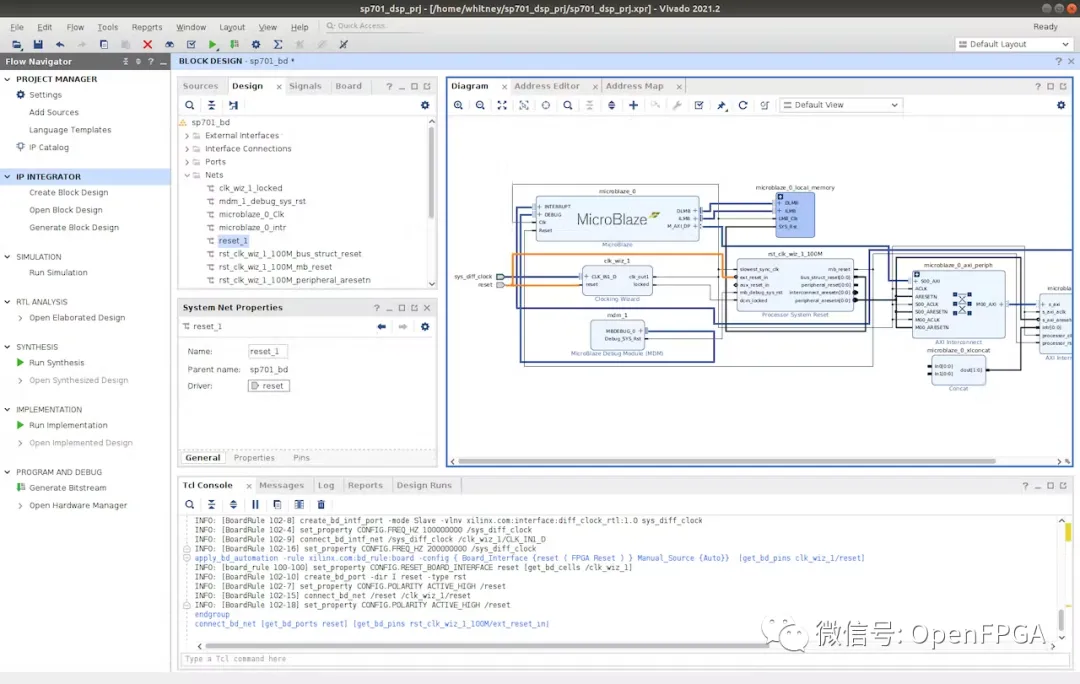Undo the last action with the arrow icon

coord(60,44)
